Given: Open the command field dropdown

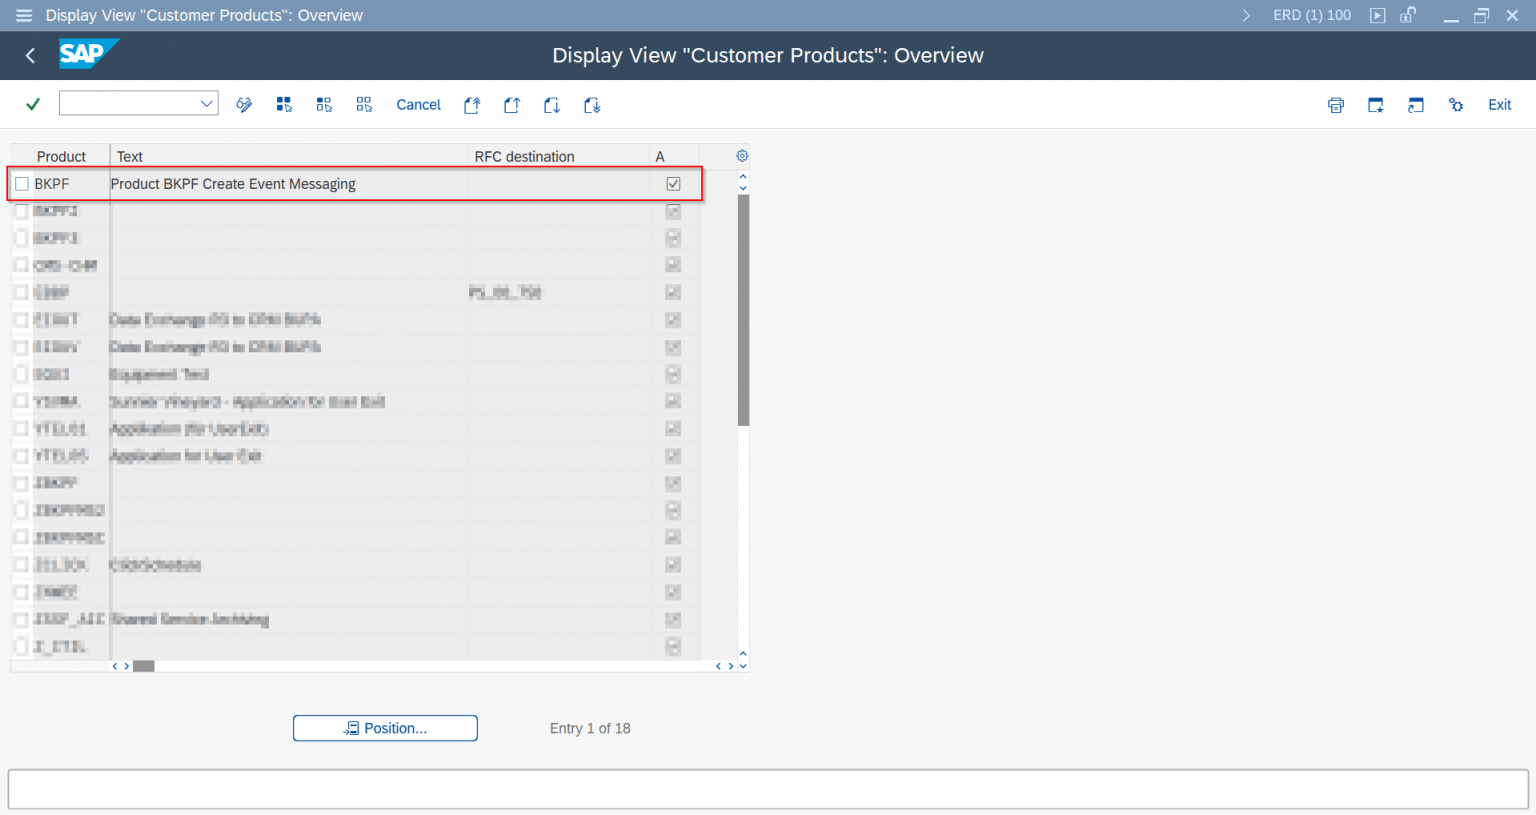Looking at the screenshot, I should click(206, 103).
